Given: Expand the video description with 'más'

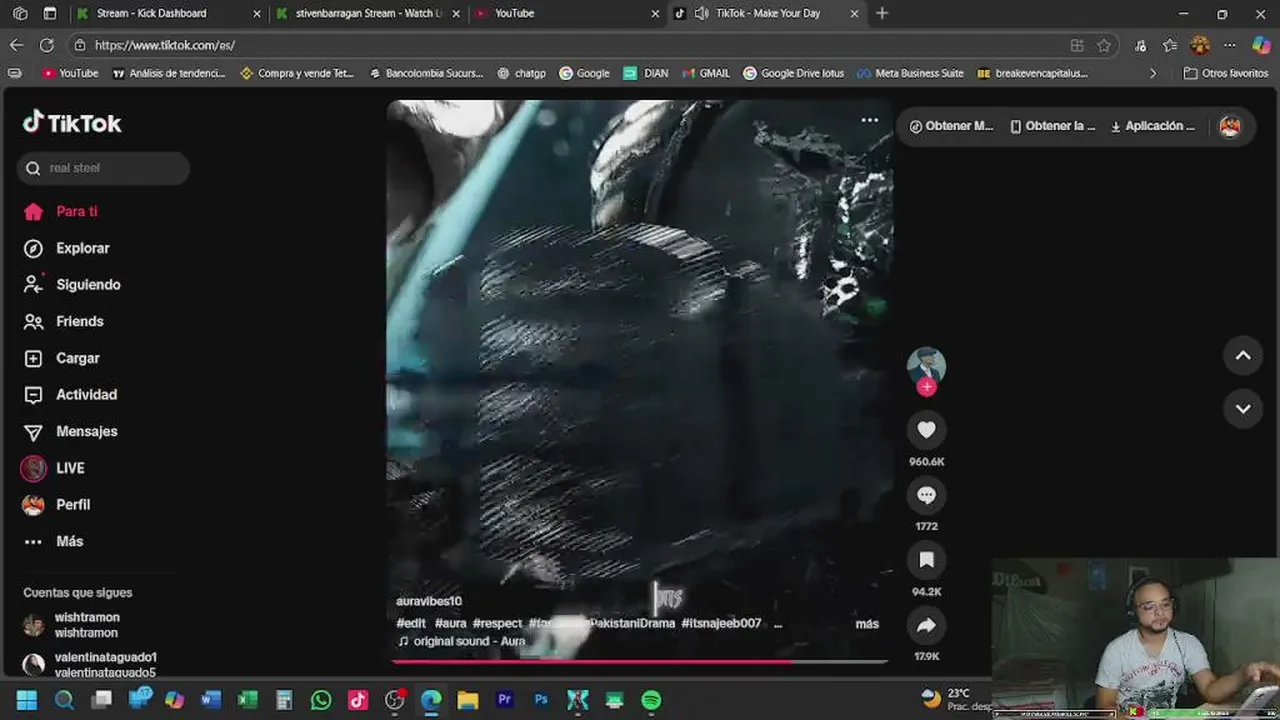Looking at the screenshot, I should pos(867,623).
